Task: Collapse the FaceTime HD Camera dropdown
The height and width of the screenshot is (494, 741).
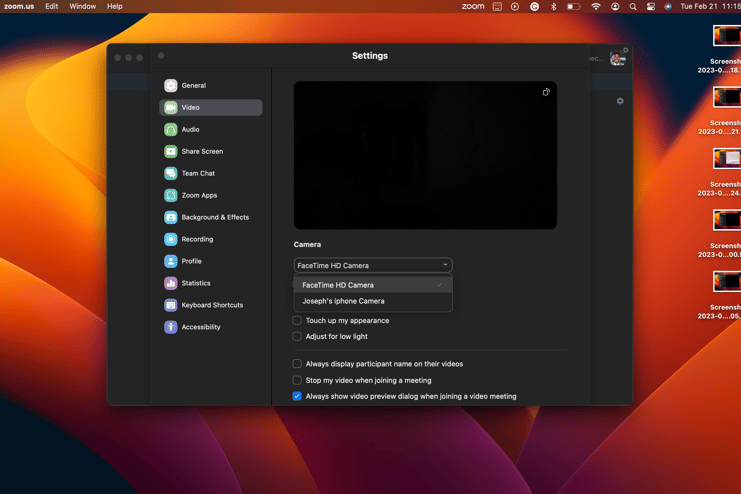Action: [373, 265]
